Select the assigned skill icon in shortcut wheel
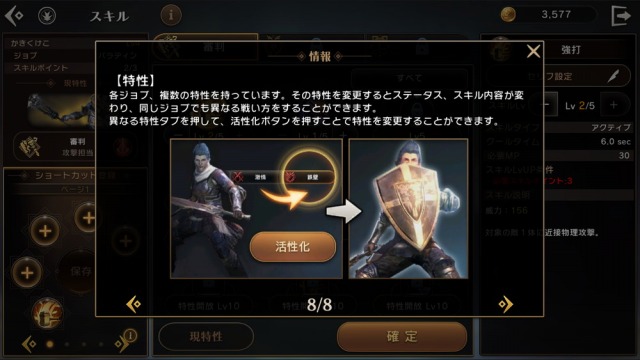 (47, 313)
